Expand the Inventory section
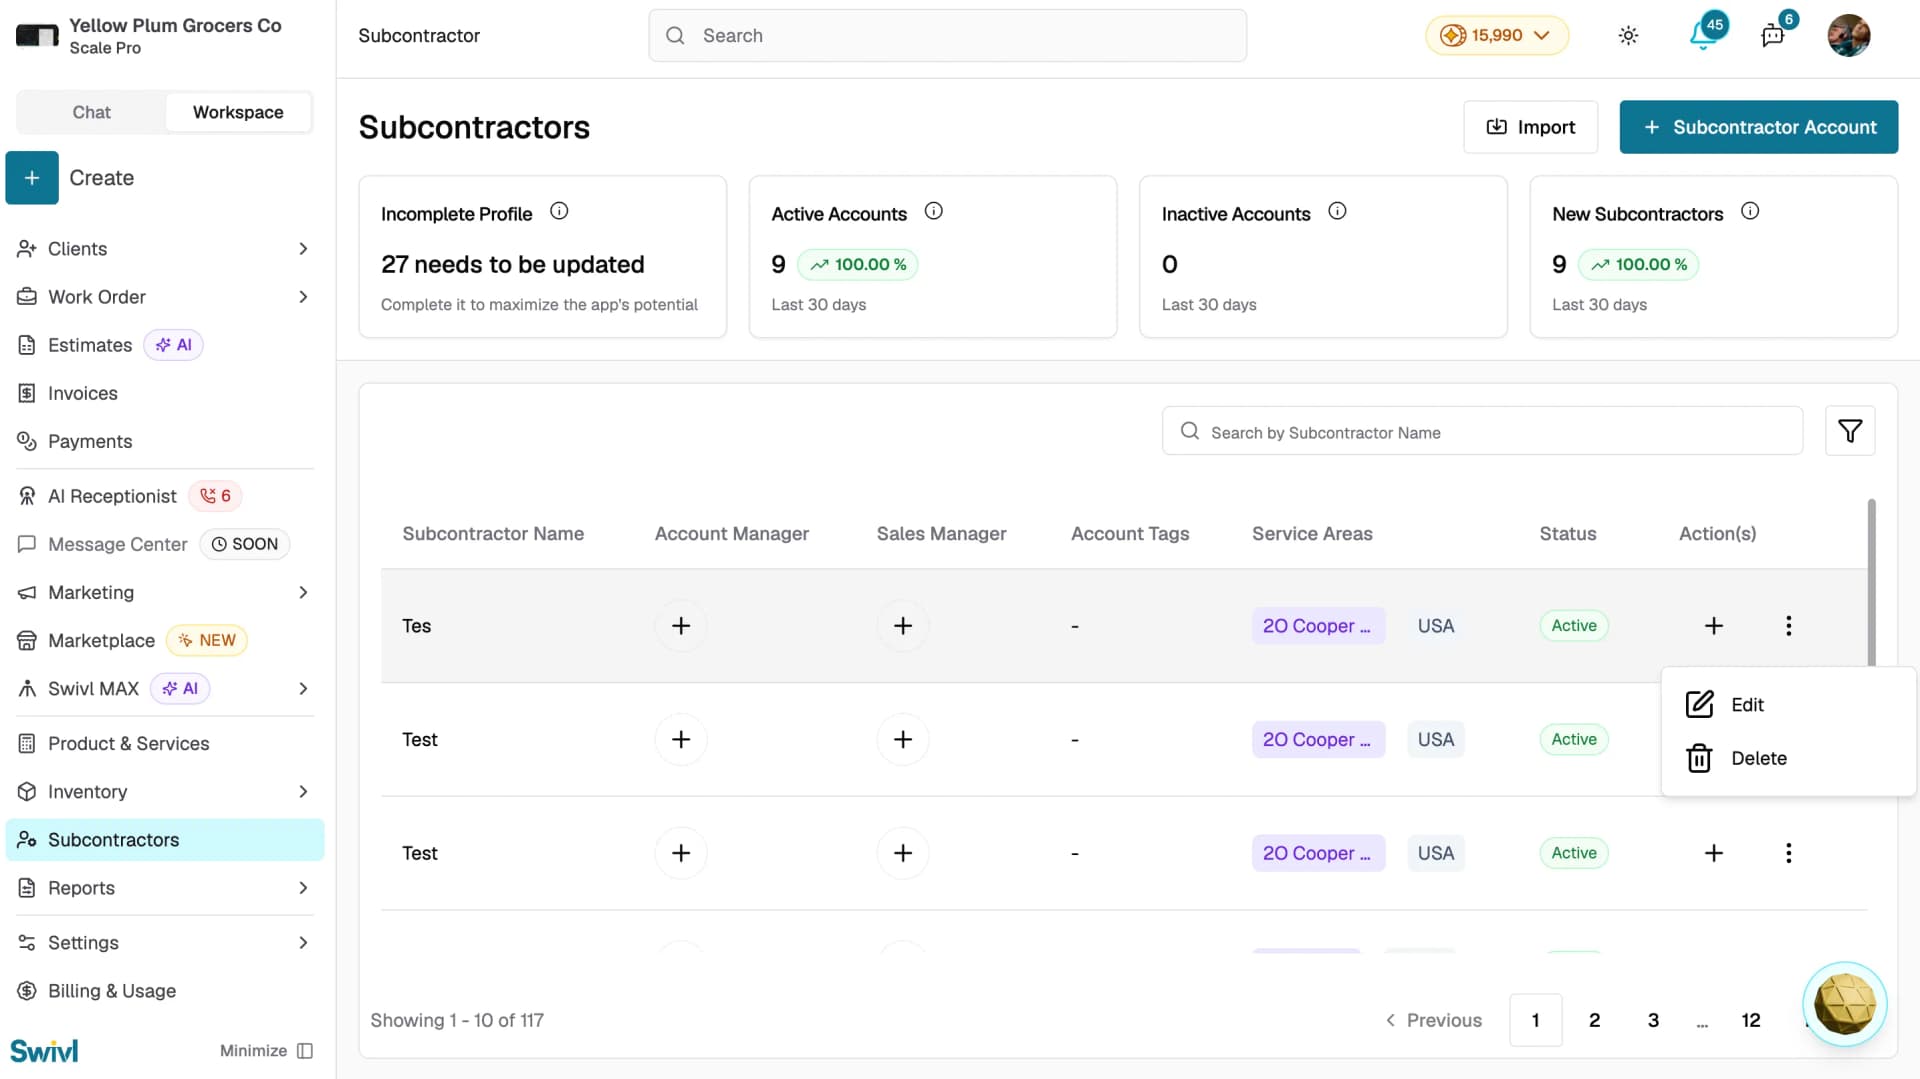This screenshot has width=1920, height=1079. 164,792
